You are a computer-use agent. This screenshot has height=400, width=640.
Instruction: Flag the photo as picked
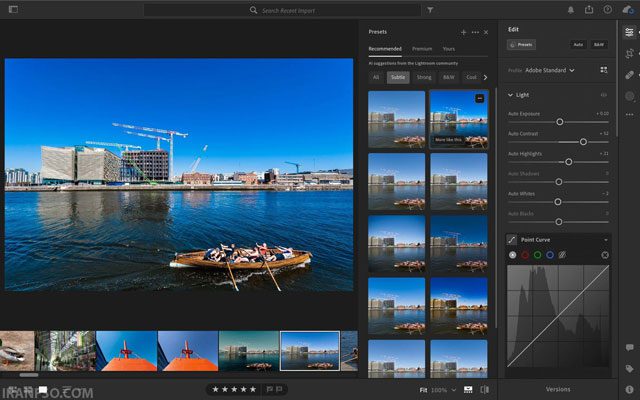point(269,389)
